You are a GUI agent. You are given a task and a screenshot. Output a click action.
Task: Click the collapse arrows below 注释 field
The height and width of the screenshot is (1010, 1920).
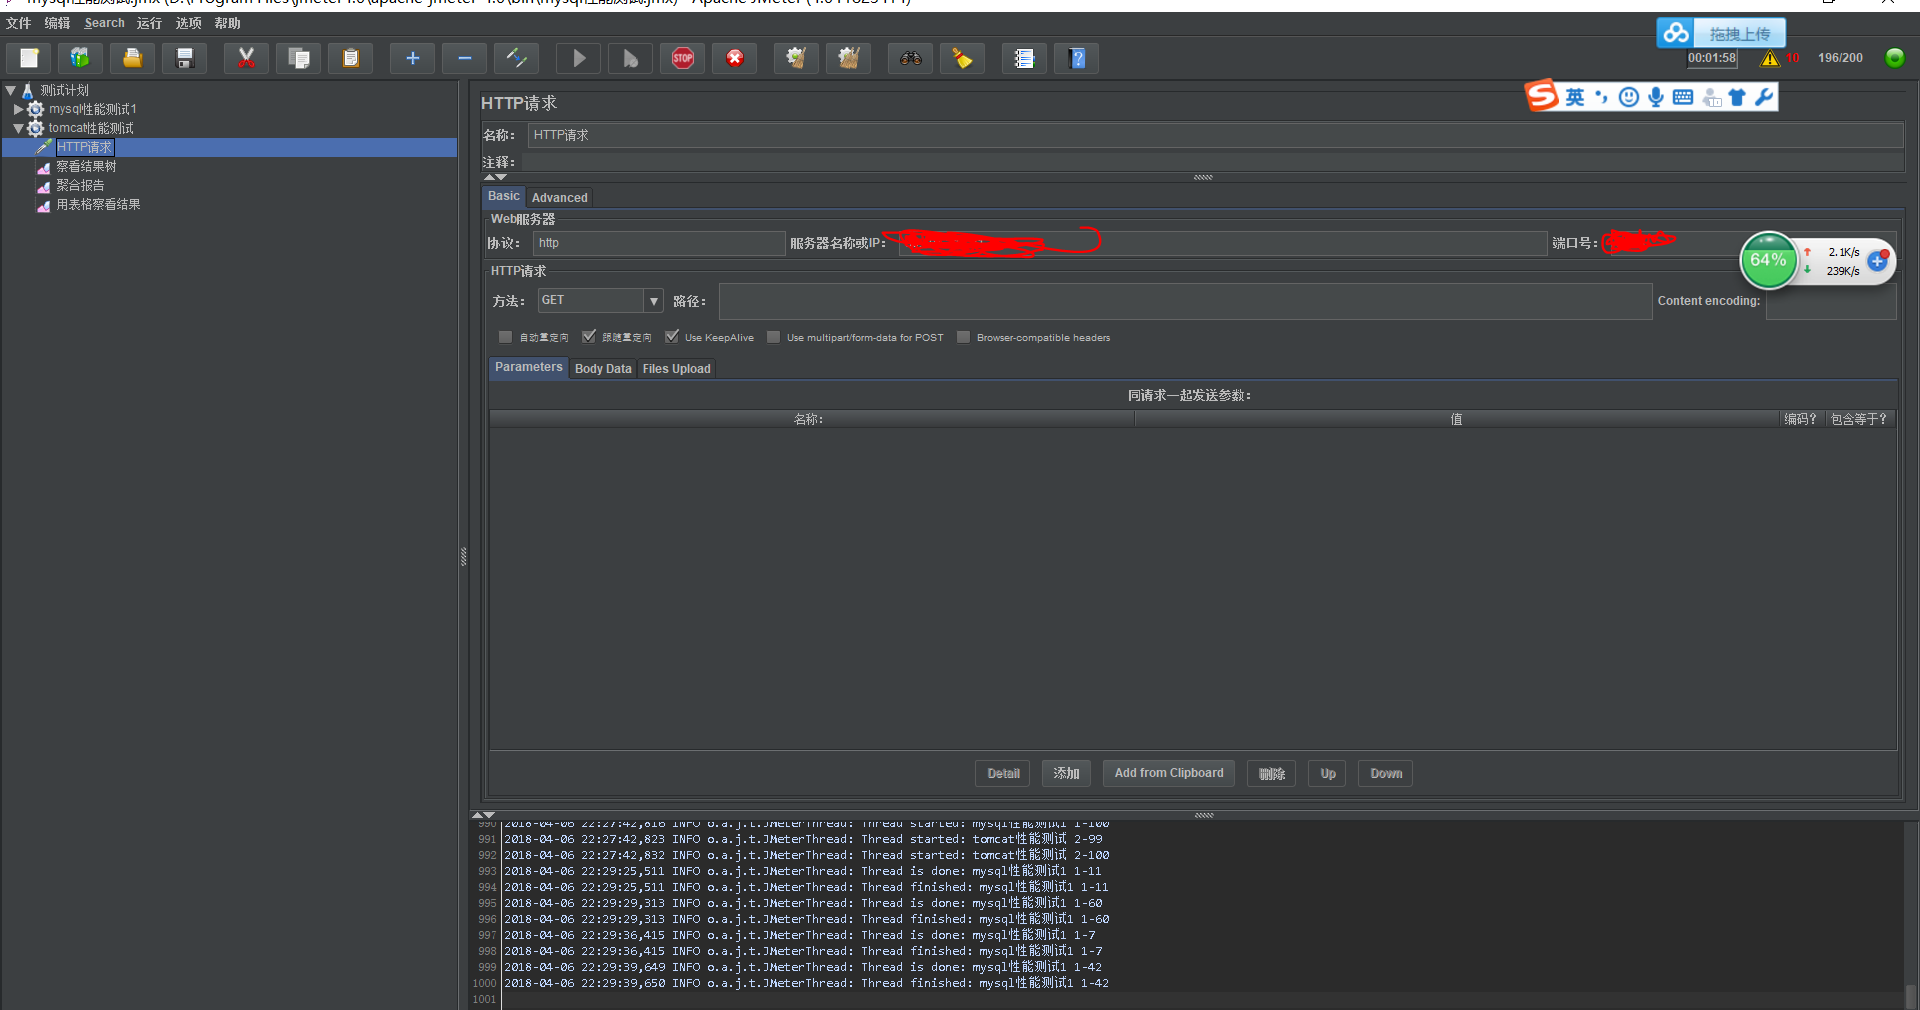click(496, 177)
